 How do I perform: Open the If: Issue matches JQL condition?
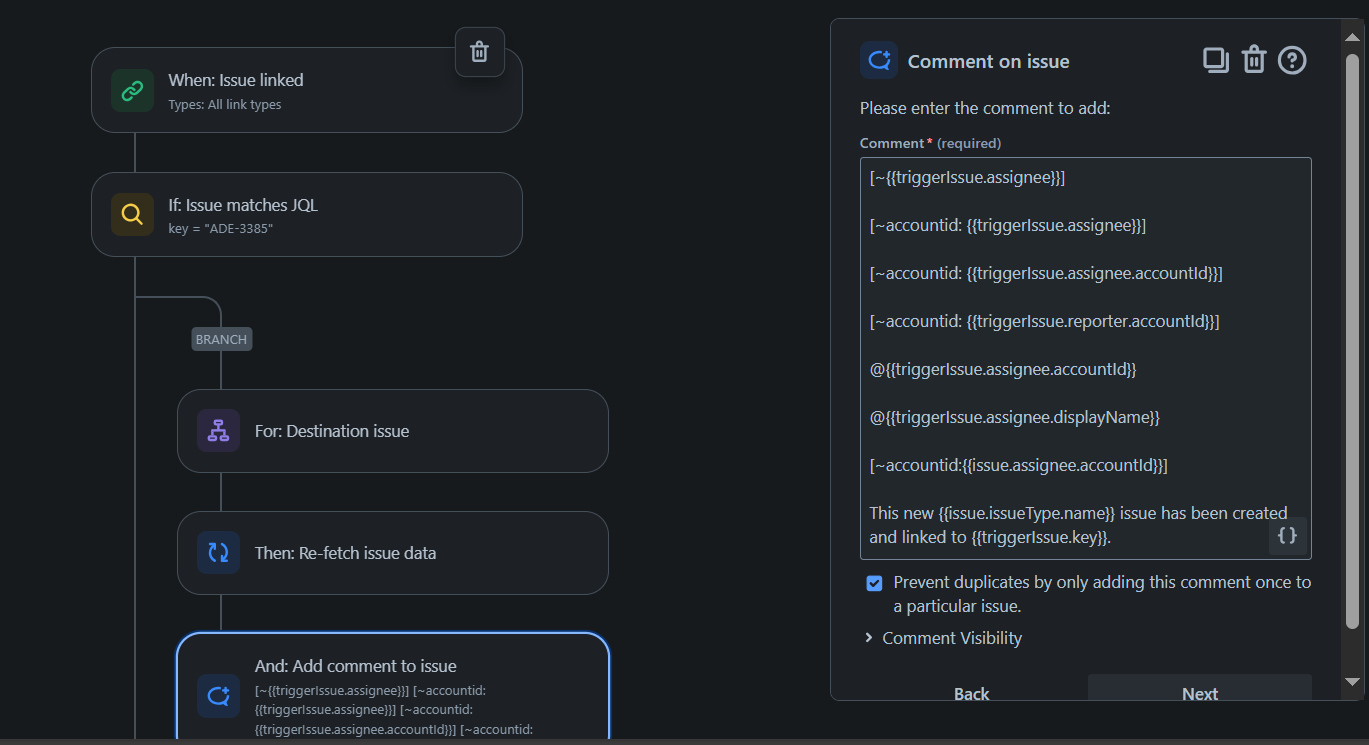click(x=307, y=214)
